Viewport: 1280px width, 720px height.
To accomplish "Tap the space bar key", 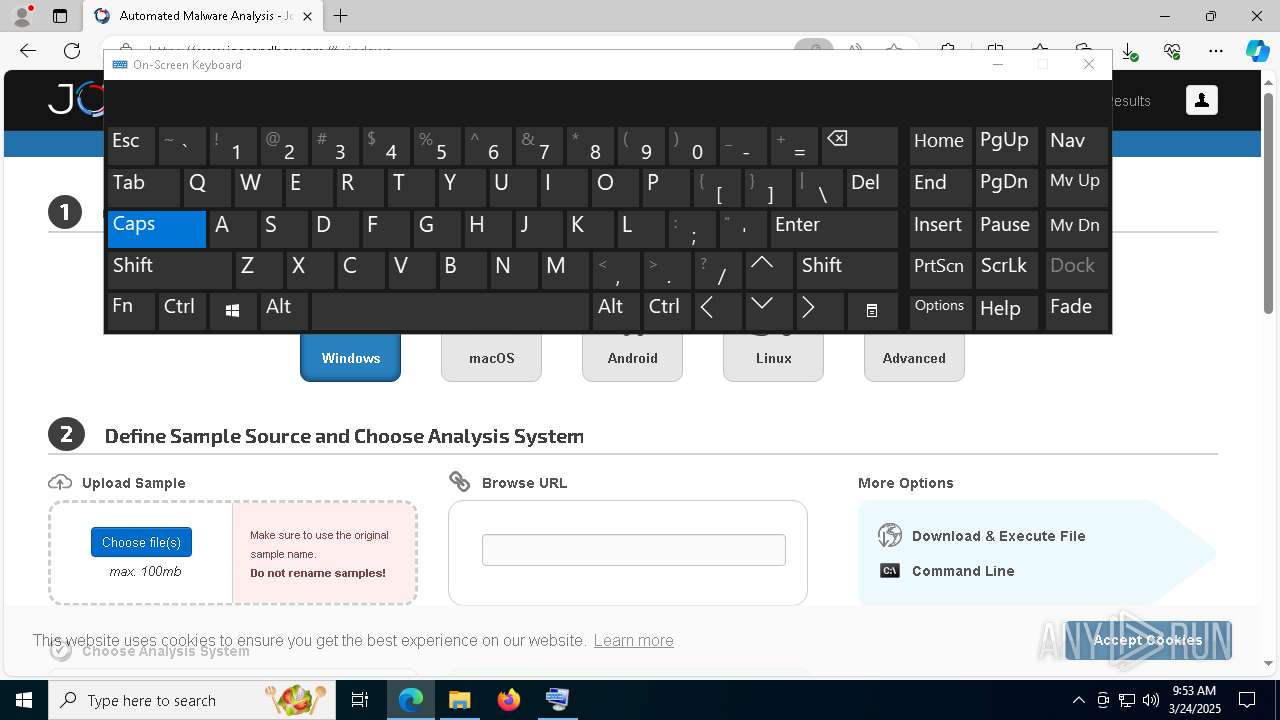I will [x=450, y=311].
